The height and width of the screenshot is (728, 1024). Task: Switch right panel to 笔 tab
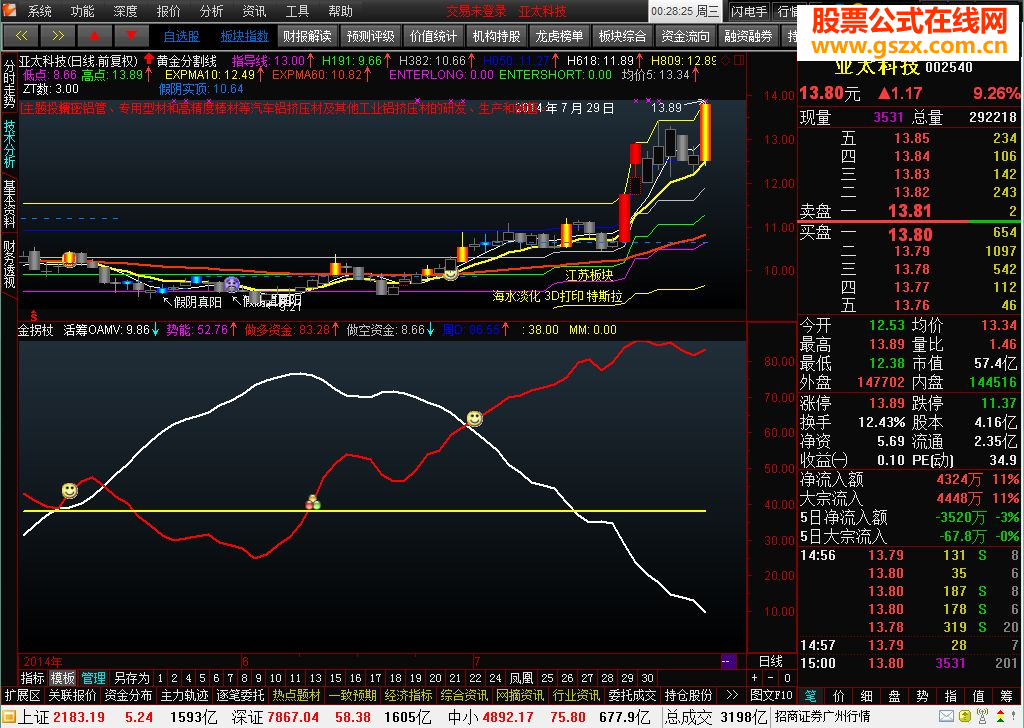click(810, 696)
